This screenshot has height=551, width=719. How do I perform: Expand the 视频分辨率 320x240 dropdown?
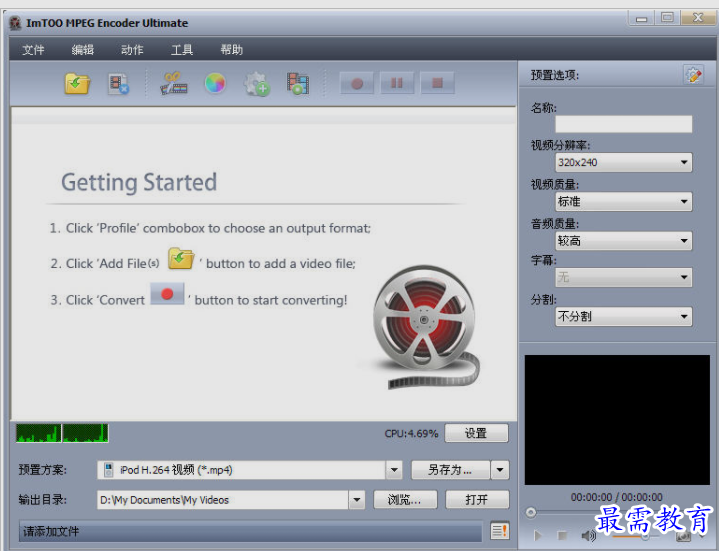coord(684,162)
